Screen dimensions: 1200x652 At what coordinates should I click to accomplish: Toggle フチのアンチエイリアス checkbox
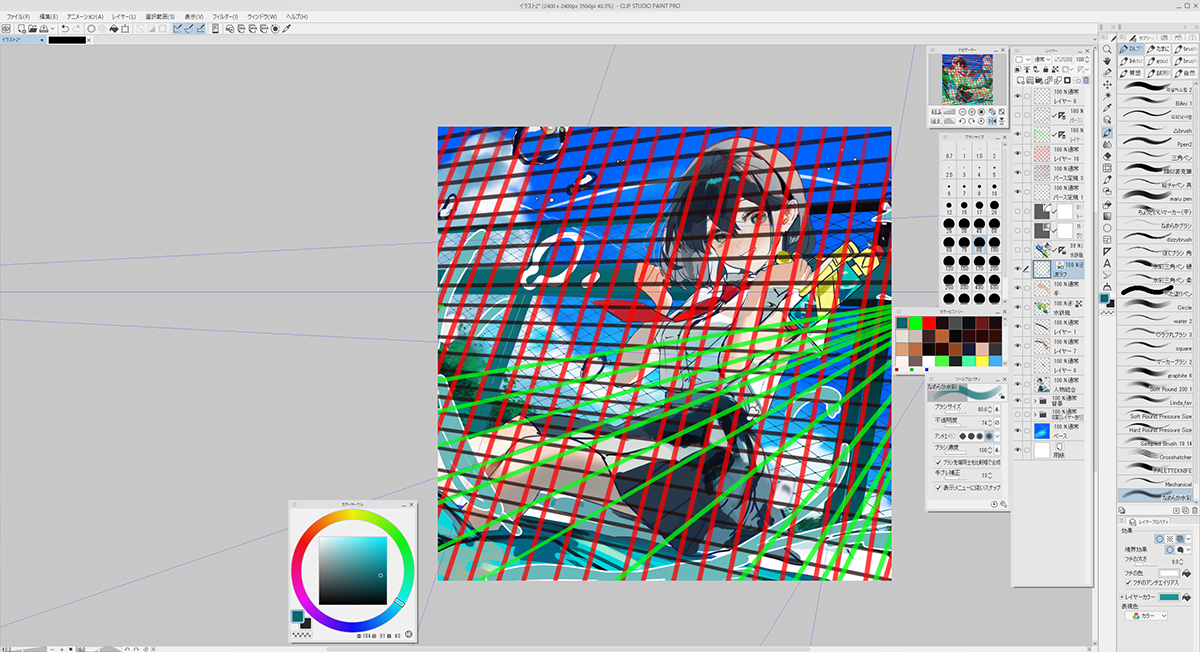tap(1128, 581)
